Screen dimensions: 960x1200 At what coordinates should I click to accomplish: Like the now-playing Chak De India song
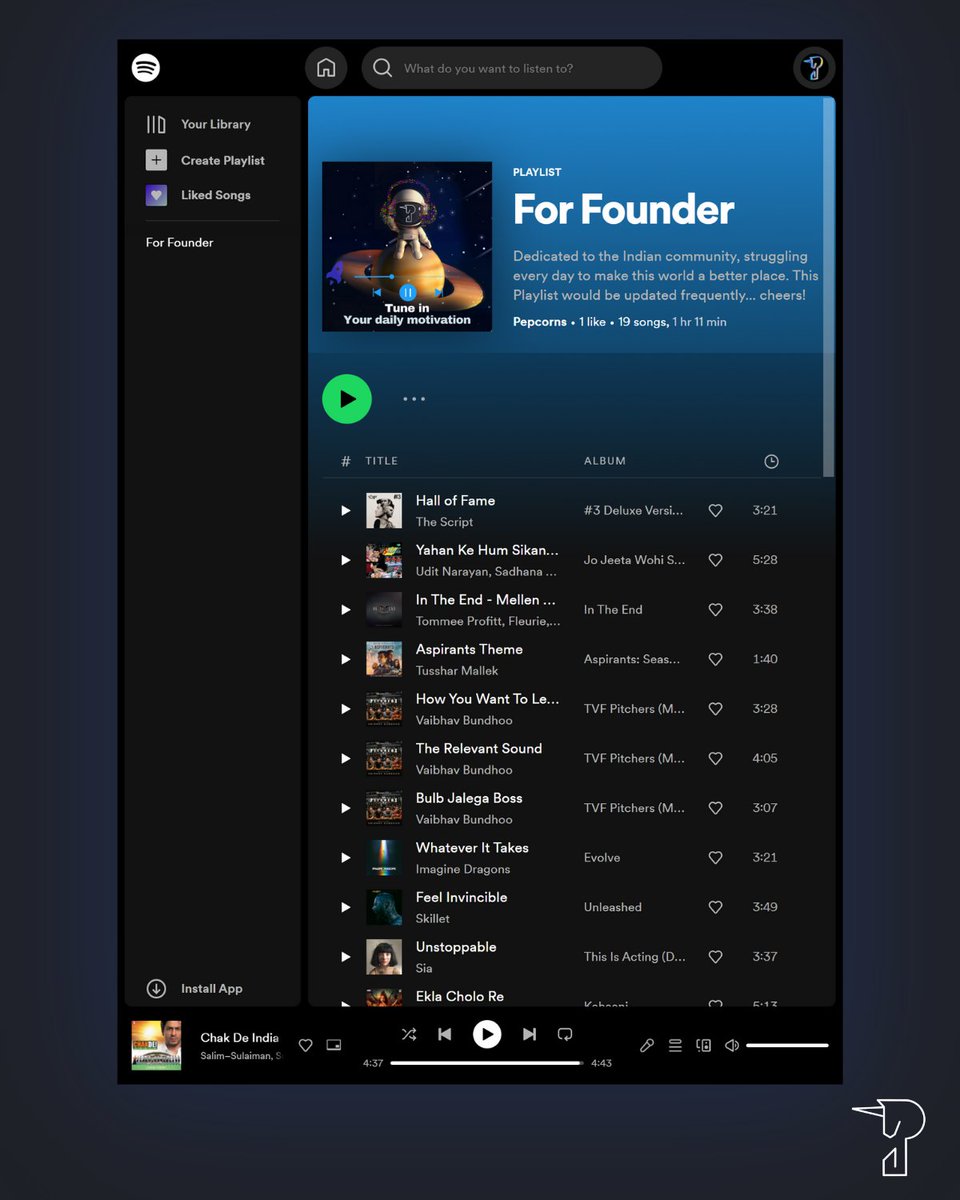306,1045
